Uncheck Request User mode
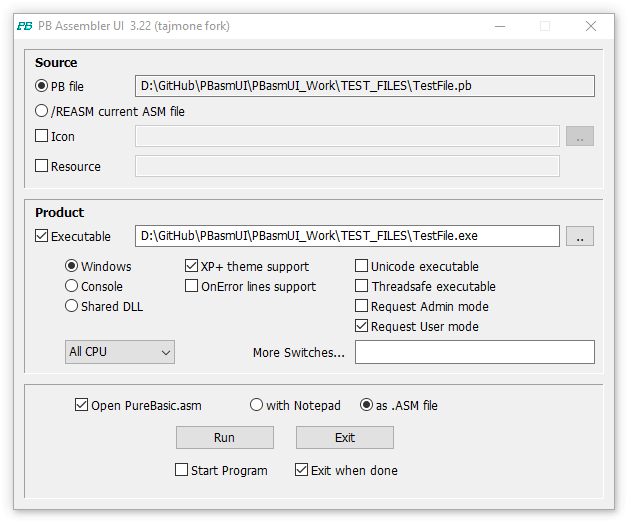This screenshot has height=523, width=628. tap(361, 326)
